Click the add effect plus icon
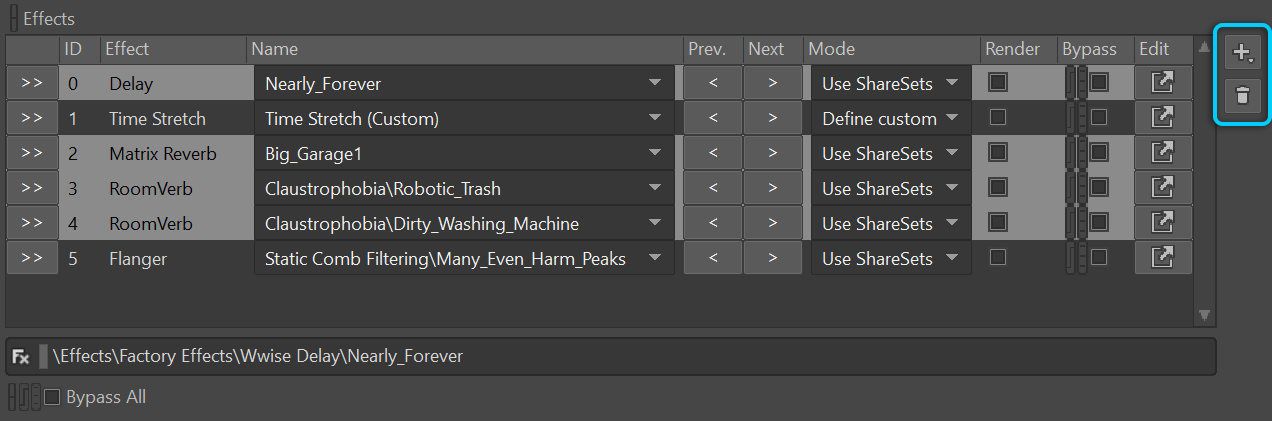The height and width of the screenshot is (421, 1272). [1243, 52]
